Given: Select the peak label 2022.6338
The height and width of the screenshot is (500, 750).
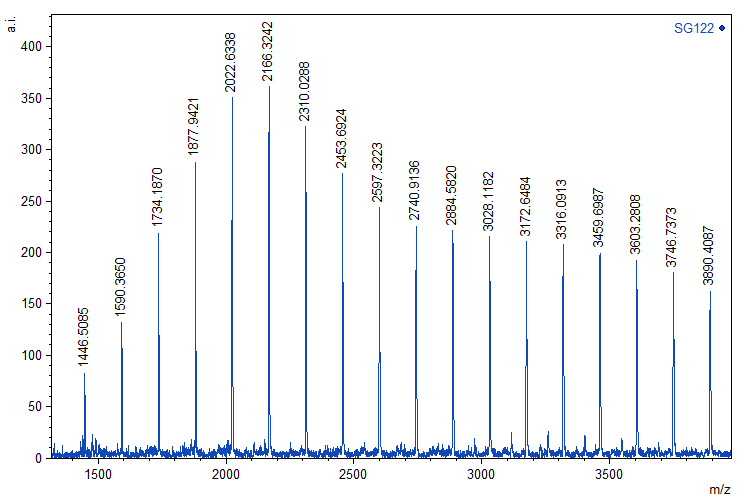Looking at the screenshot, I should click(231, 61).
